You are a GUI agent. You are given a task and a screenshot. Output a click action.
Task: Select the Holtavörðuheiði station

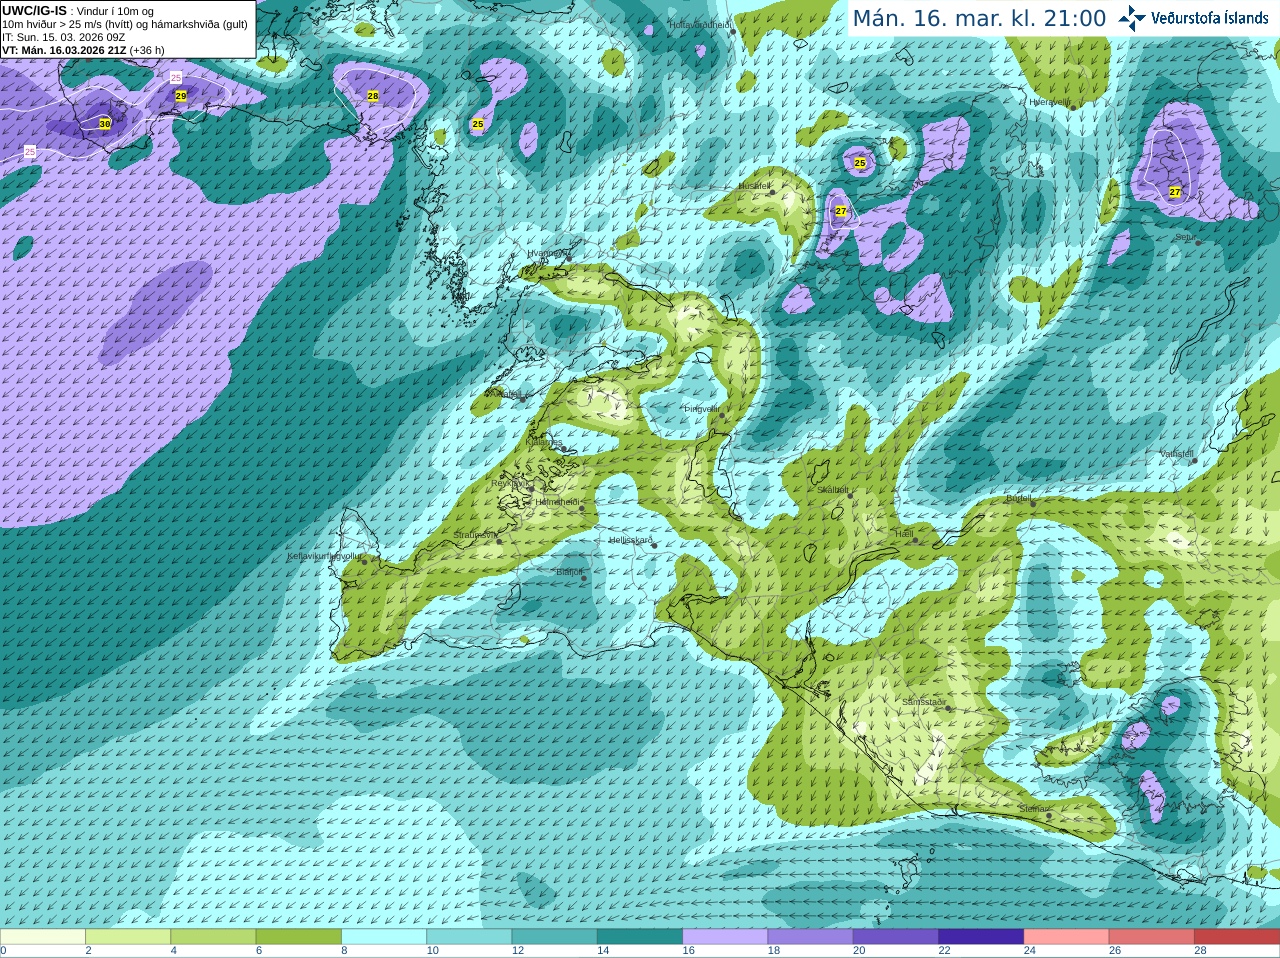click(x=733, y=32)
